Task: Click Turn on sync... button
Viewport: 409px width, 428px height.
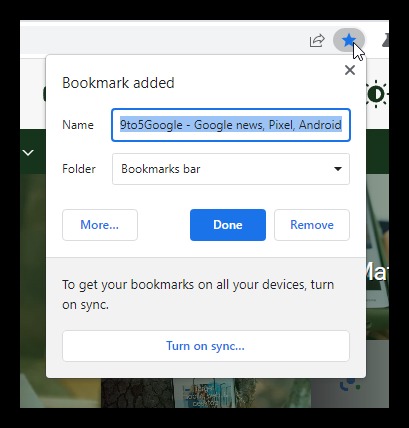Action: (x=206, y=346)
